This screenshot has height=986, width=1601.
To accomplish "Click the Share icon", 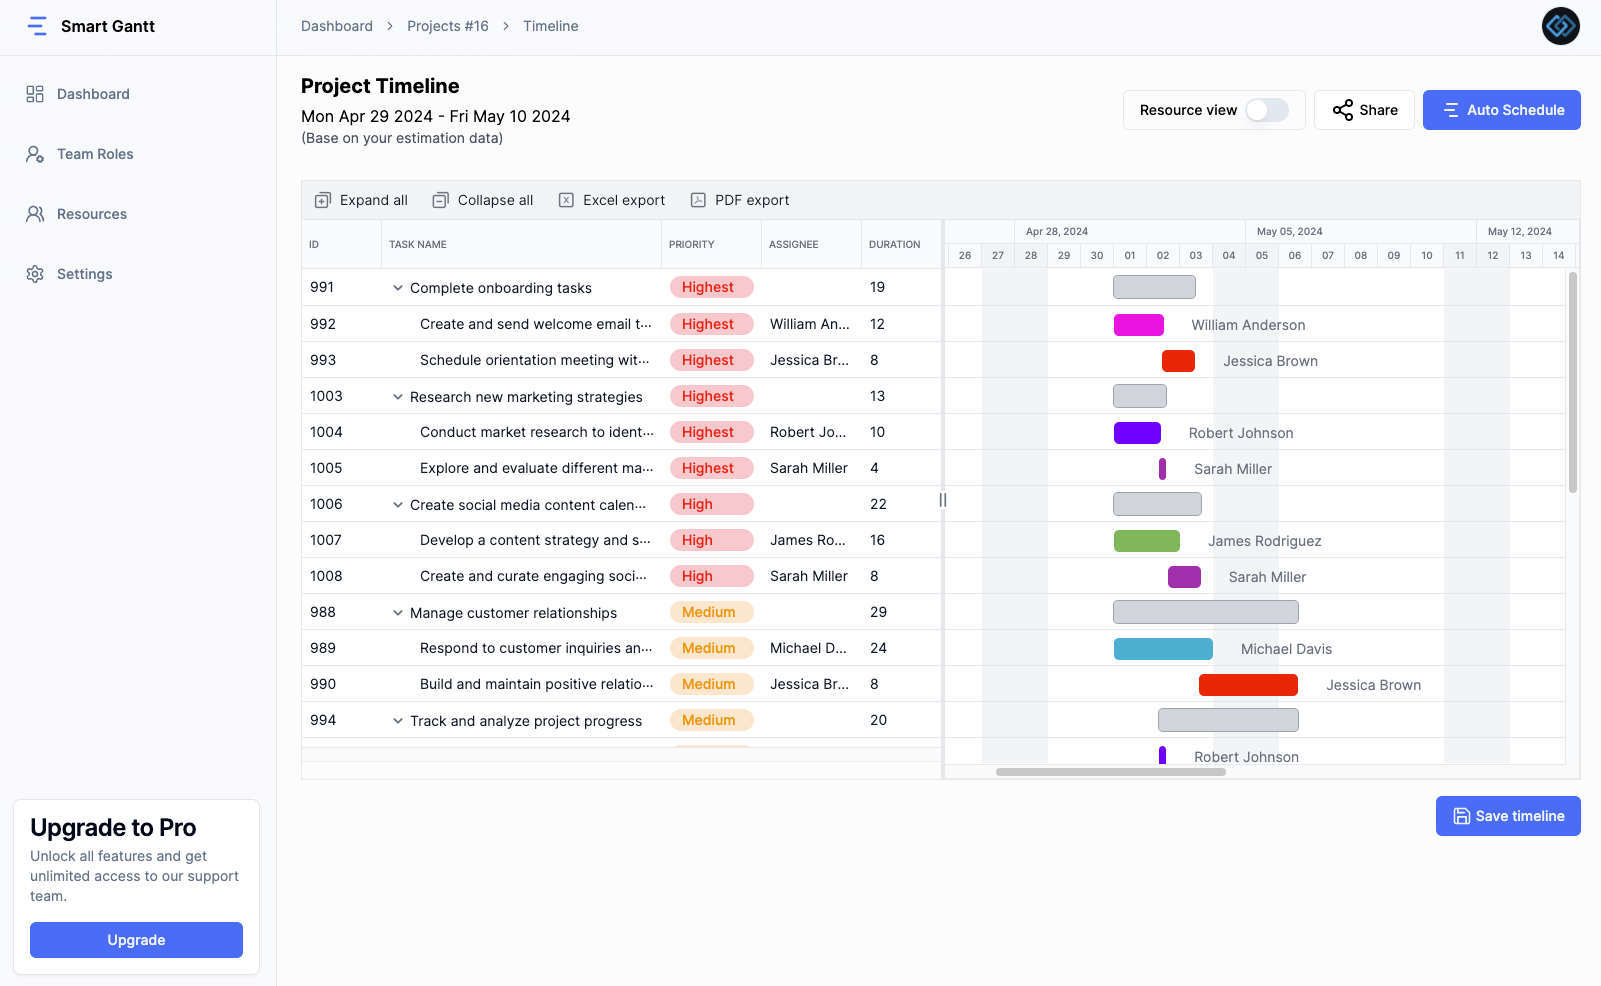I will tap(1343, 110).
